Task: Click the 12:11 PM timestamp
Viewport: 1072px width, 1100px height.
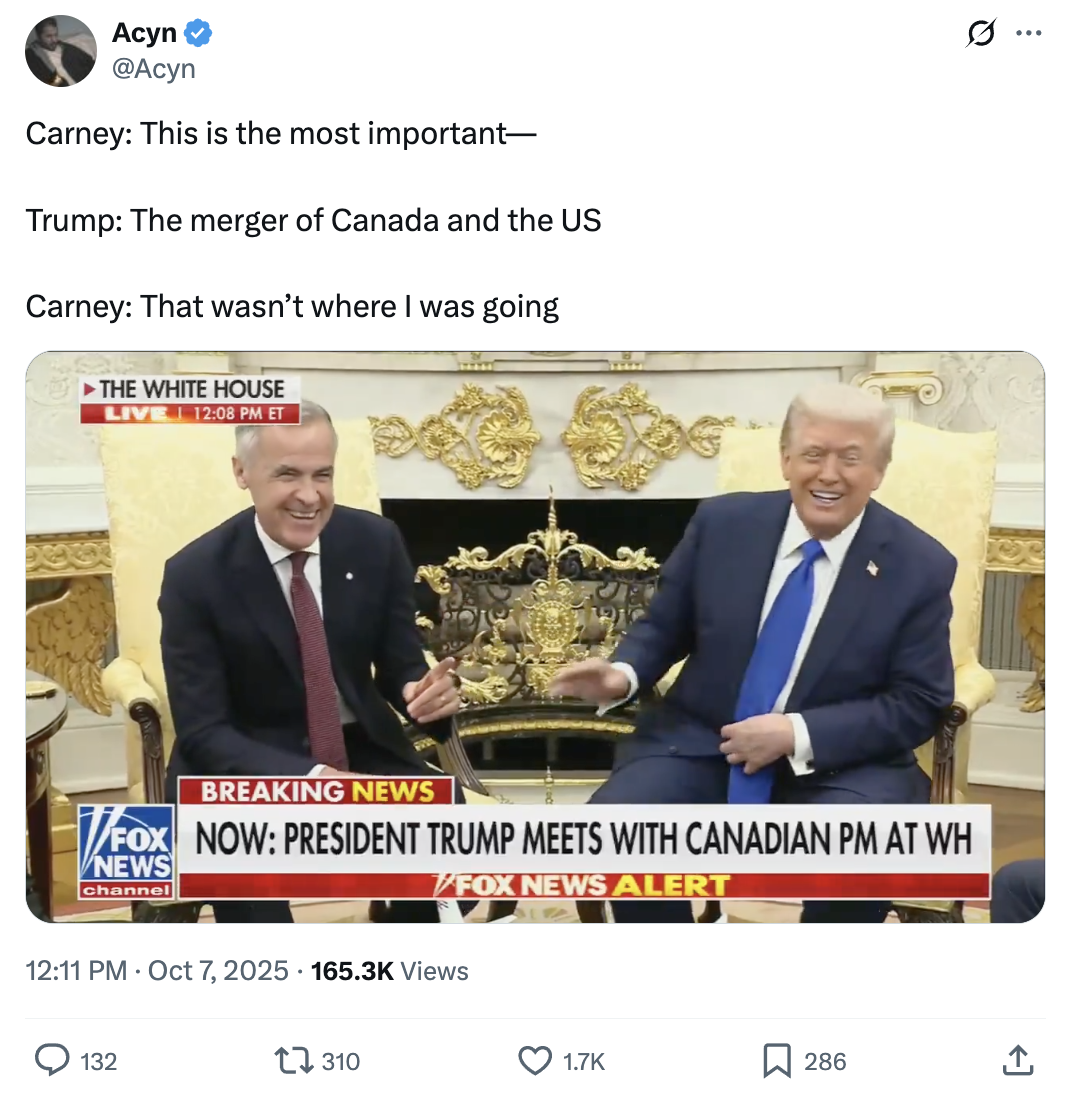Action: (76, 971)
